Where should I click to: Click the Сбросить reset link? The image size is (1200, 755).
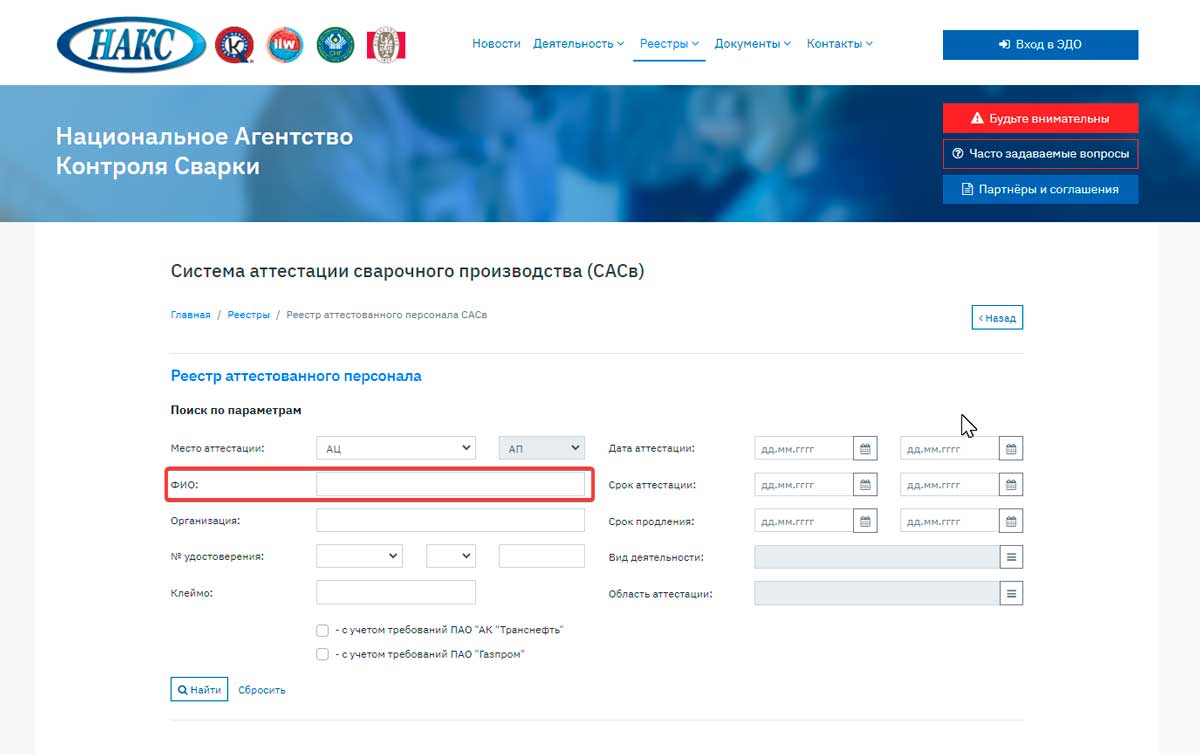(262, 690)
